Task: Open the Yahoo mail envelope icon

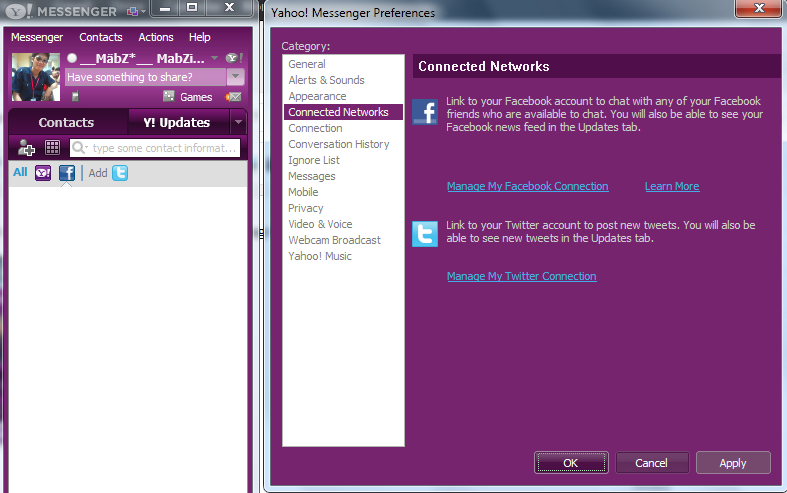Action: tap(234, 97)
